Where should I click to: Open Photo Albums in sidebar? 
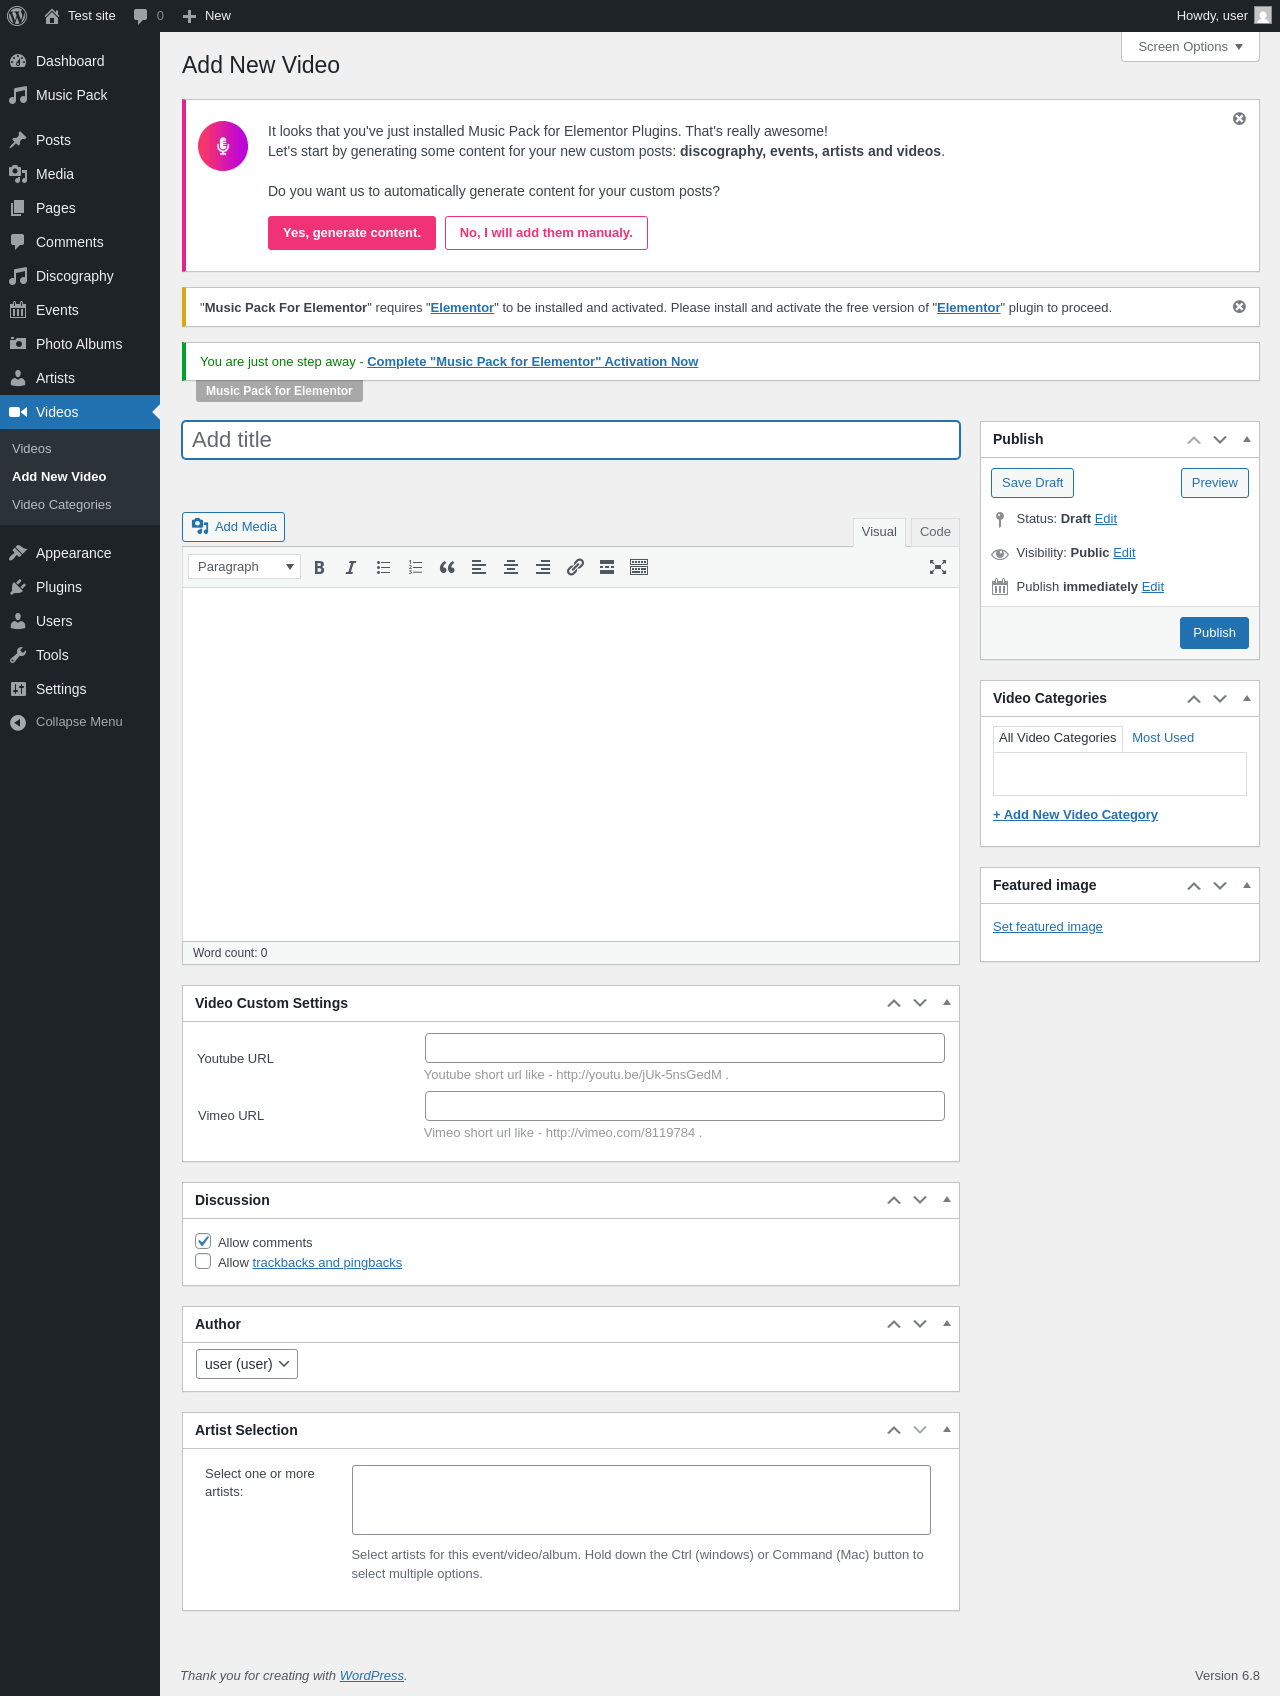point(80,344)
